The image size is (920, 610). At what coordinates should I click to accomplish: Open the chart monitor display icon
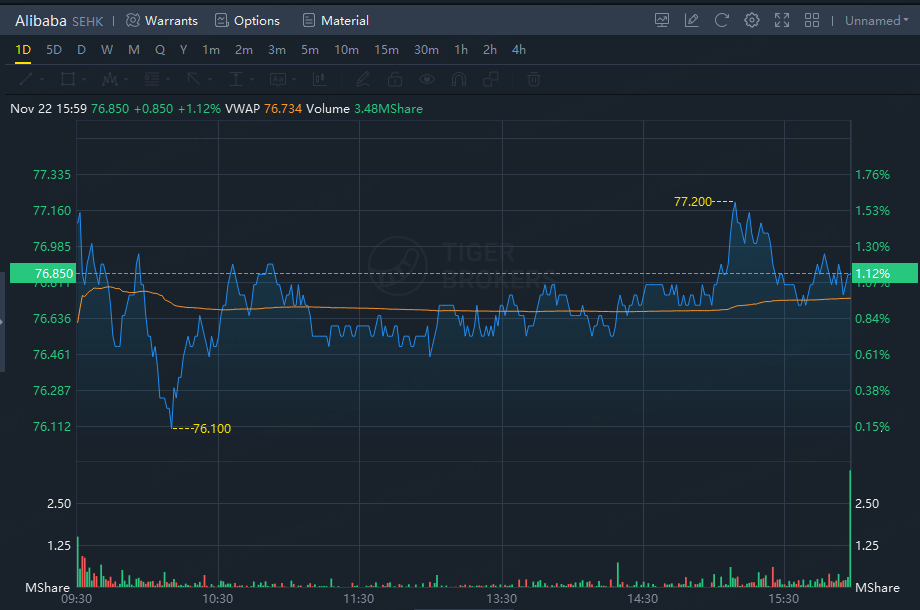662,21
